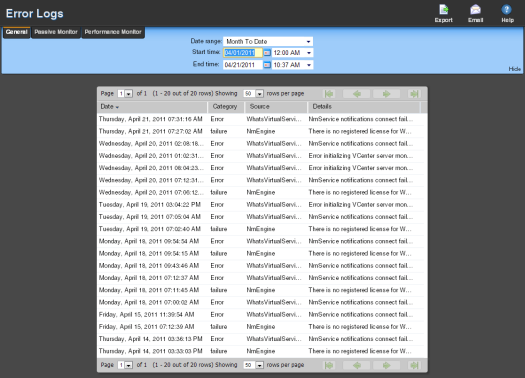
Task: Click the Export icon
Action: [x=444, y=13]
